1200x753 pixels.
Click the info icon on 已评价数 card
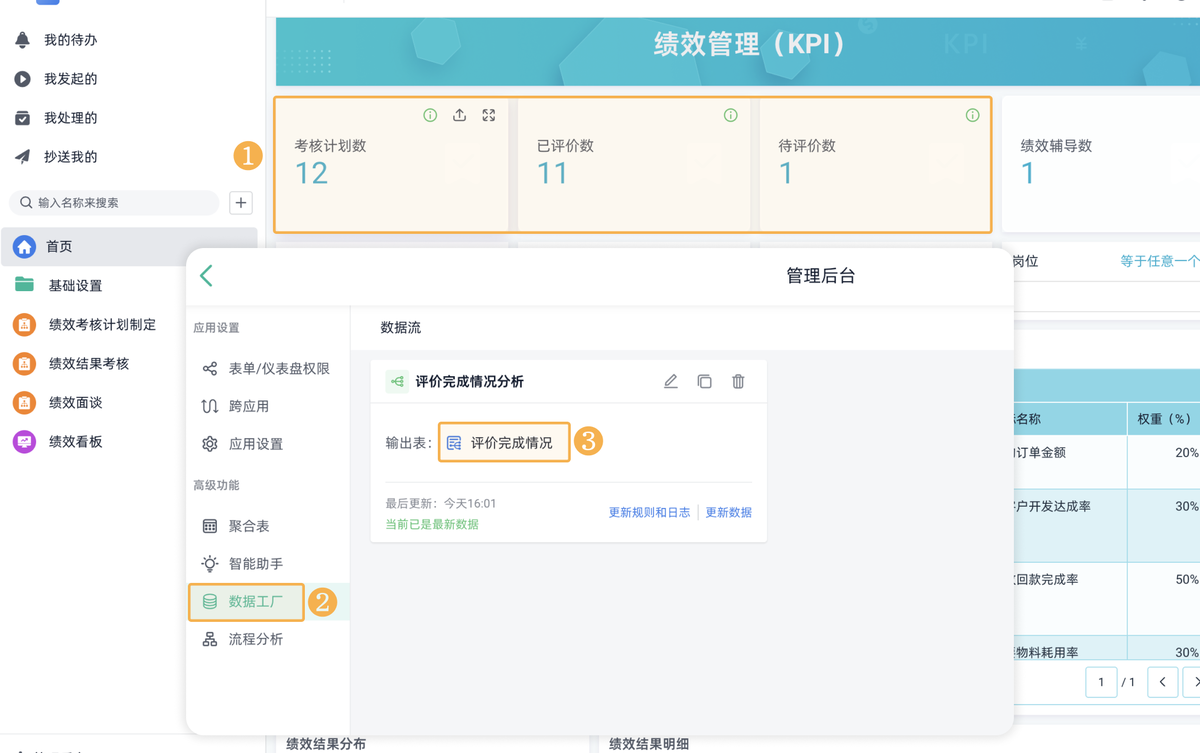pyautogui.click(x=731, y=115)
